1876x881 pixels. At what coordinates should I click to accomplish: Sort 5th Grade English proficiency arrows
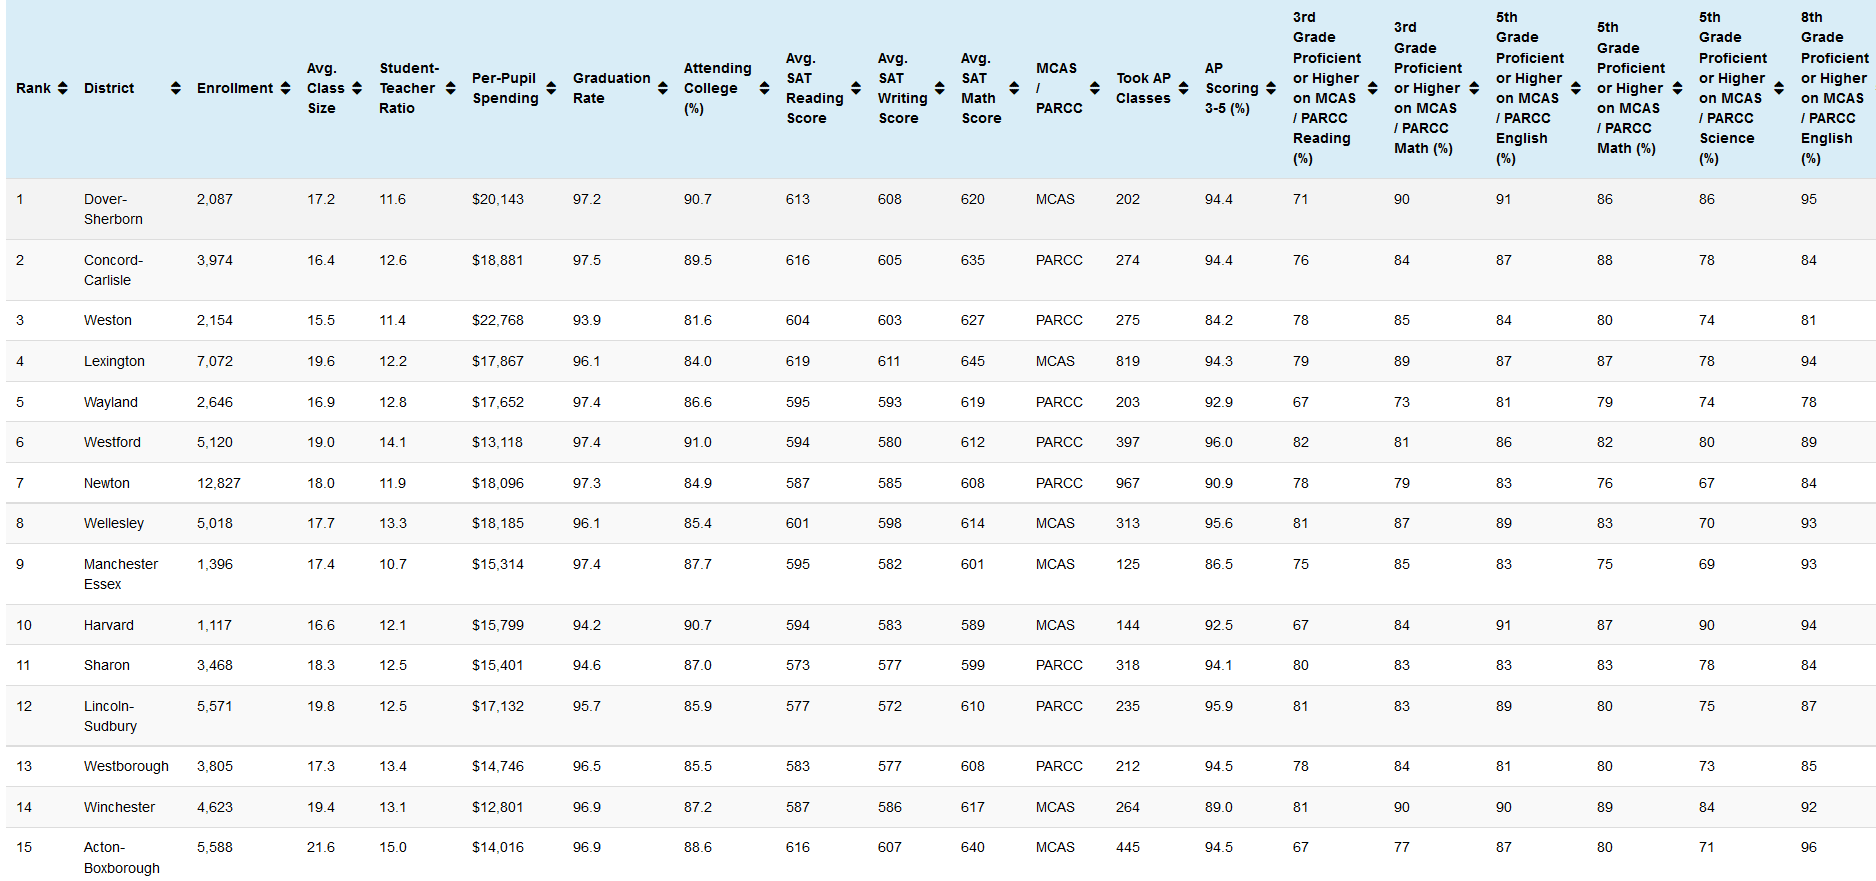coord(1576,88)
